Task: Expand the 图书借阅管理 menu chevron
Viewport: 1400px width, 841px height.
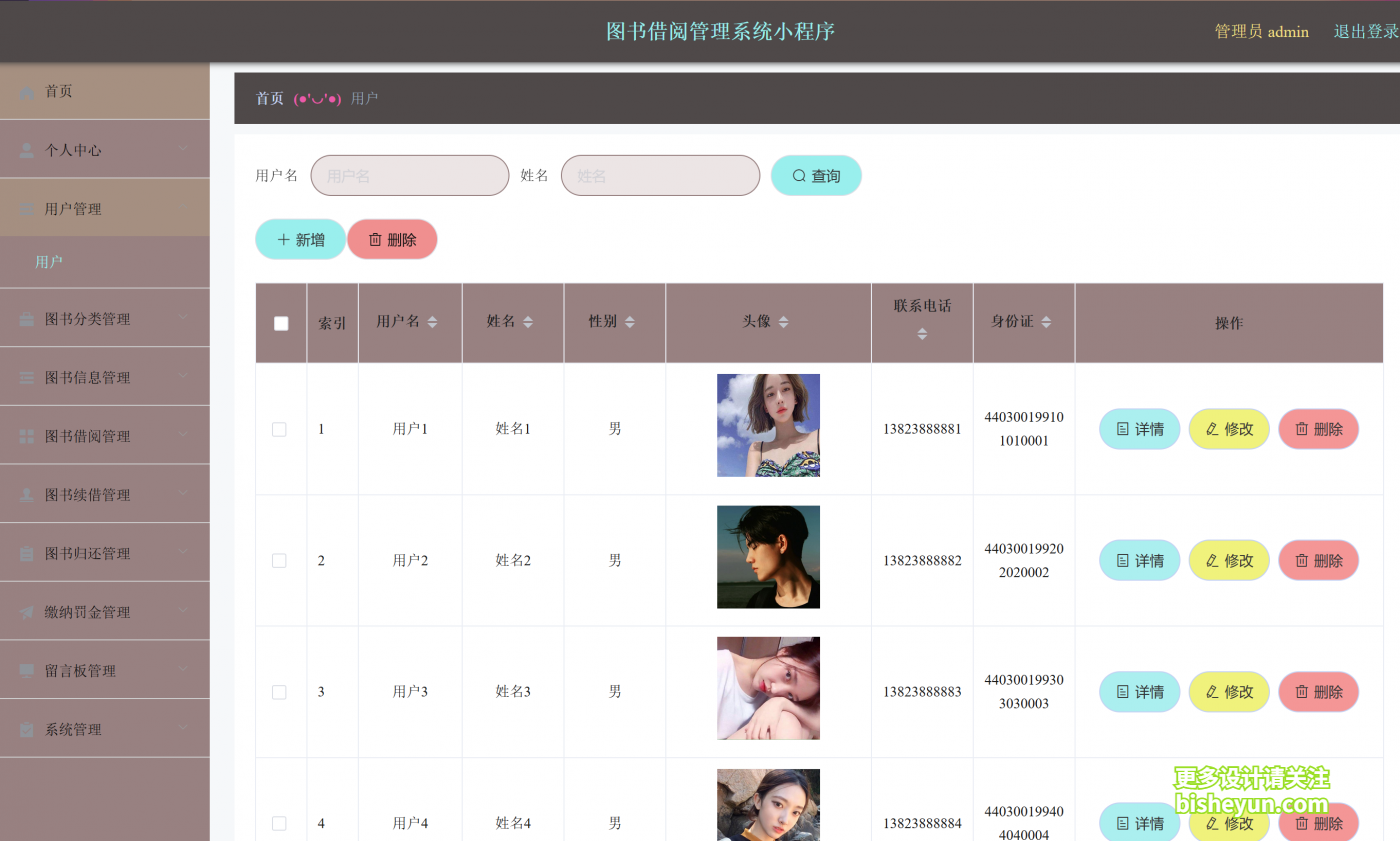Action: 183,435
